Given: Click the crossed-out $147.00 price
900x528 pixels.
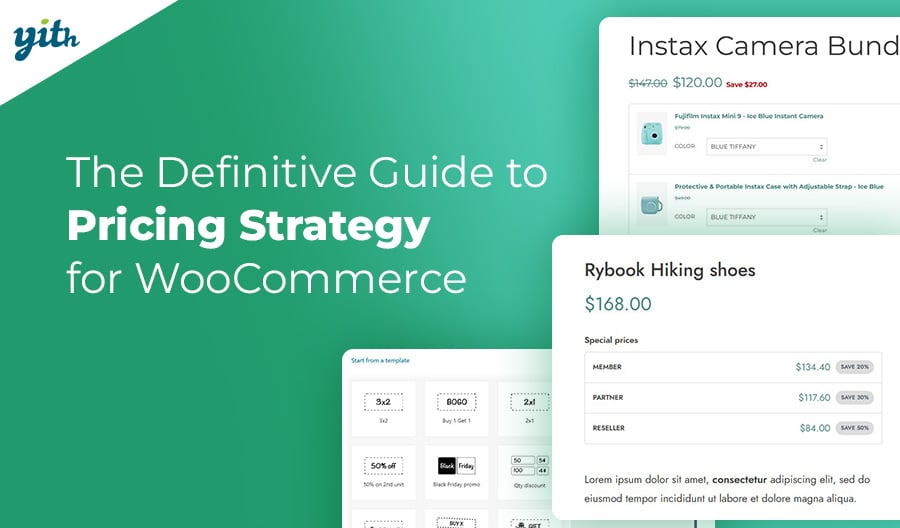Looking at the screenshot, I should click(647, 84).
